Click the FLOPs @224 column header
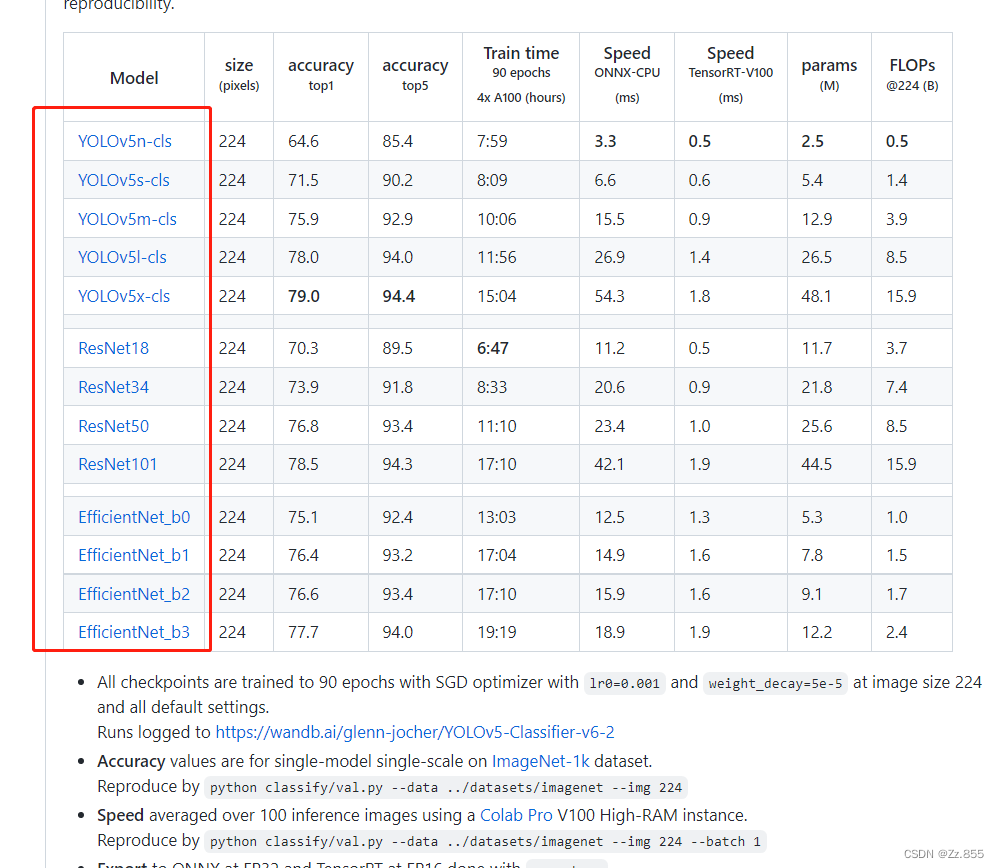Viewport: 999px width, 868px height. 912,75
